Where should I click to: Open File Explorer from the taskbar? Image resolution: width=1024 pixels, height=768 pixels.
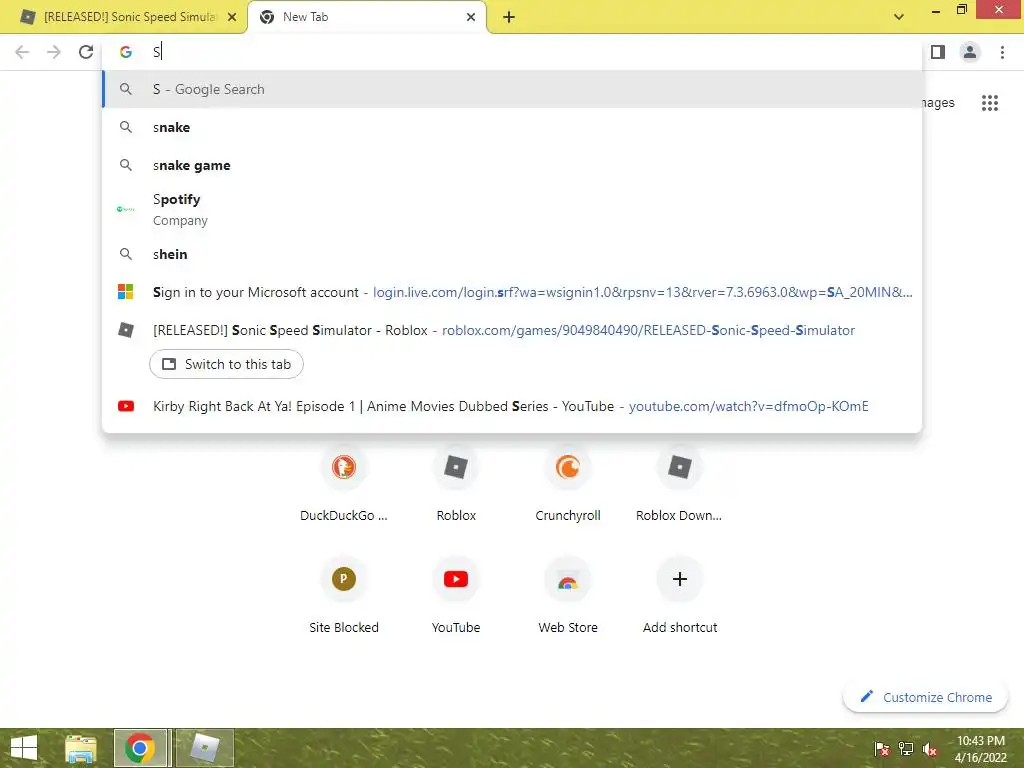click(x=81, y=748)
